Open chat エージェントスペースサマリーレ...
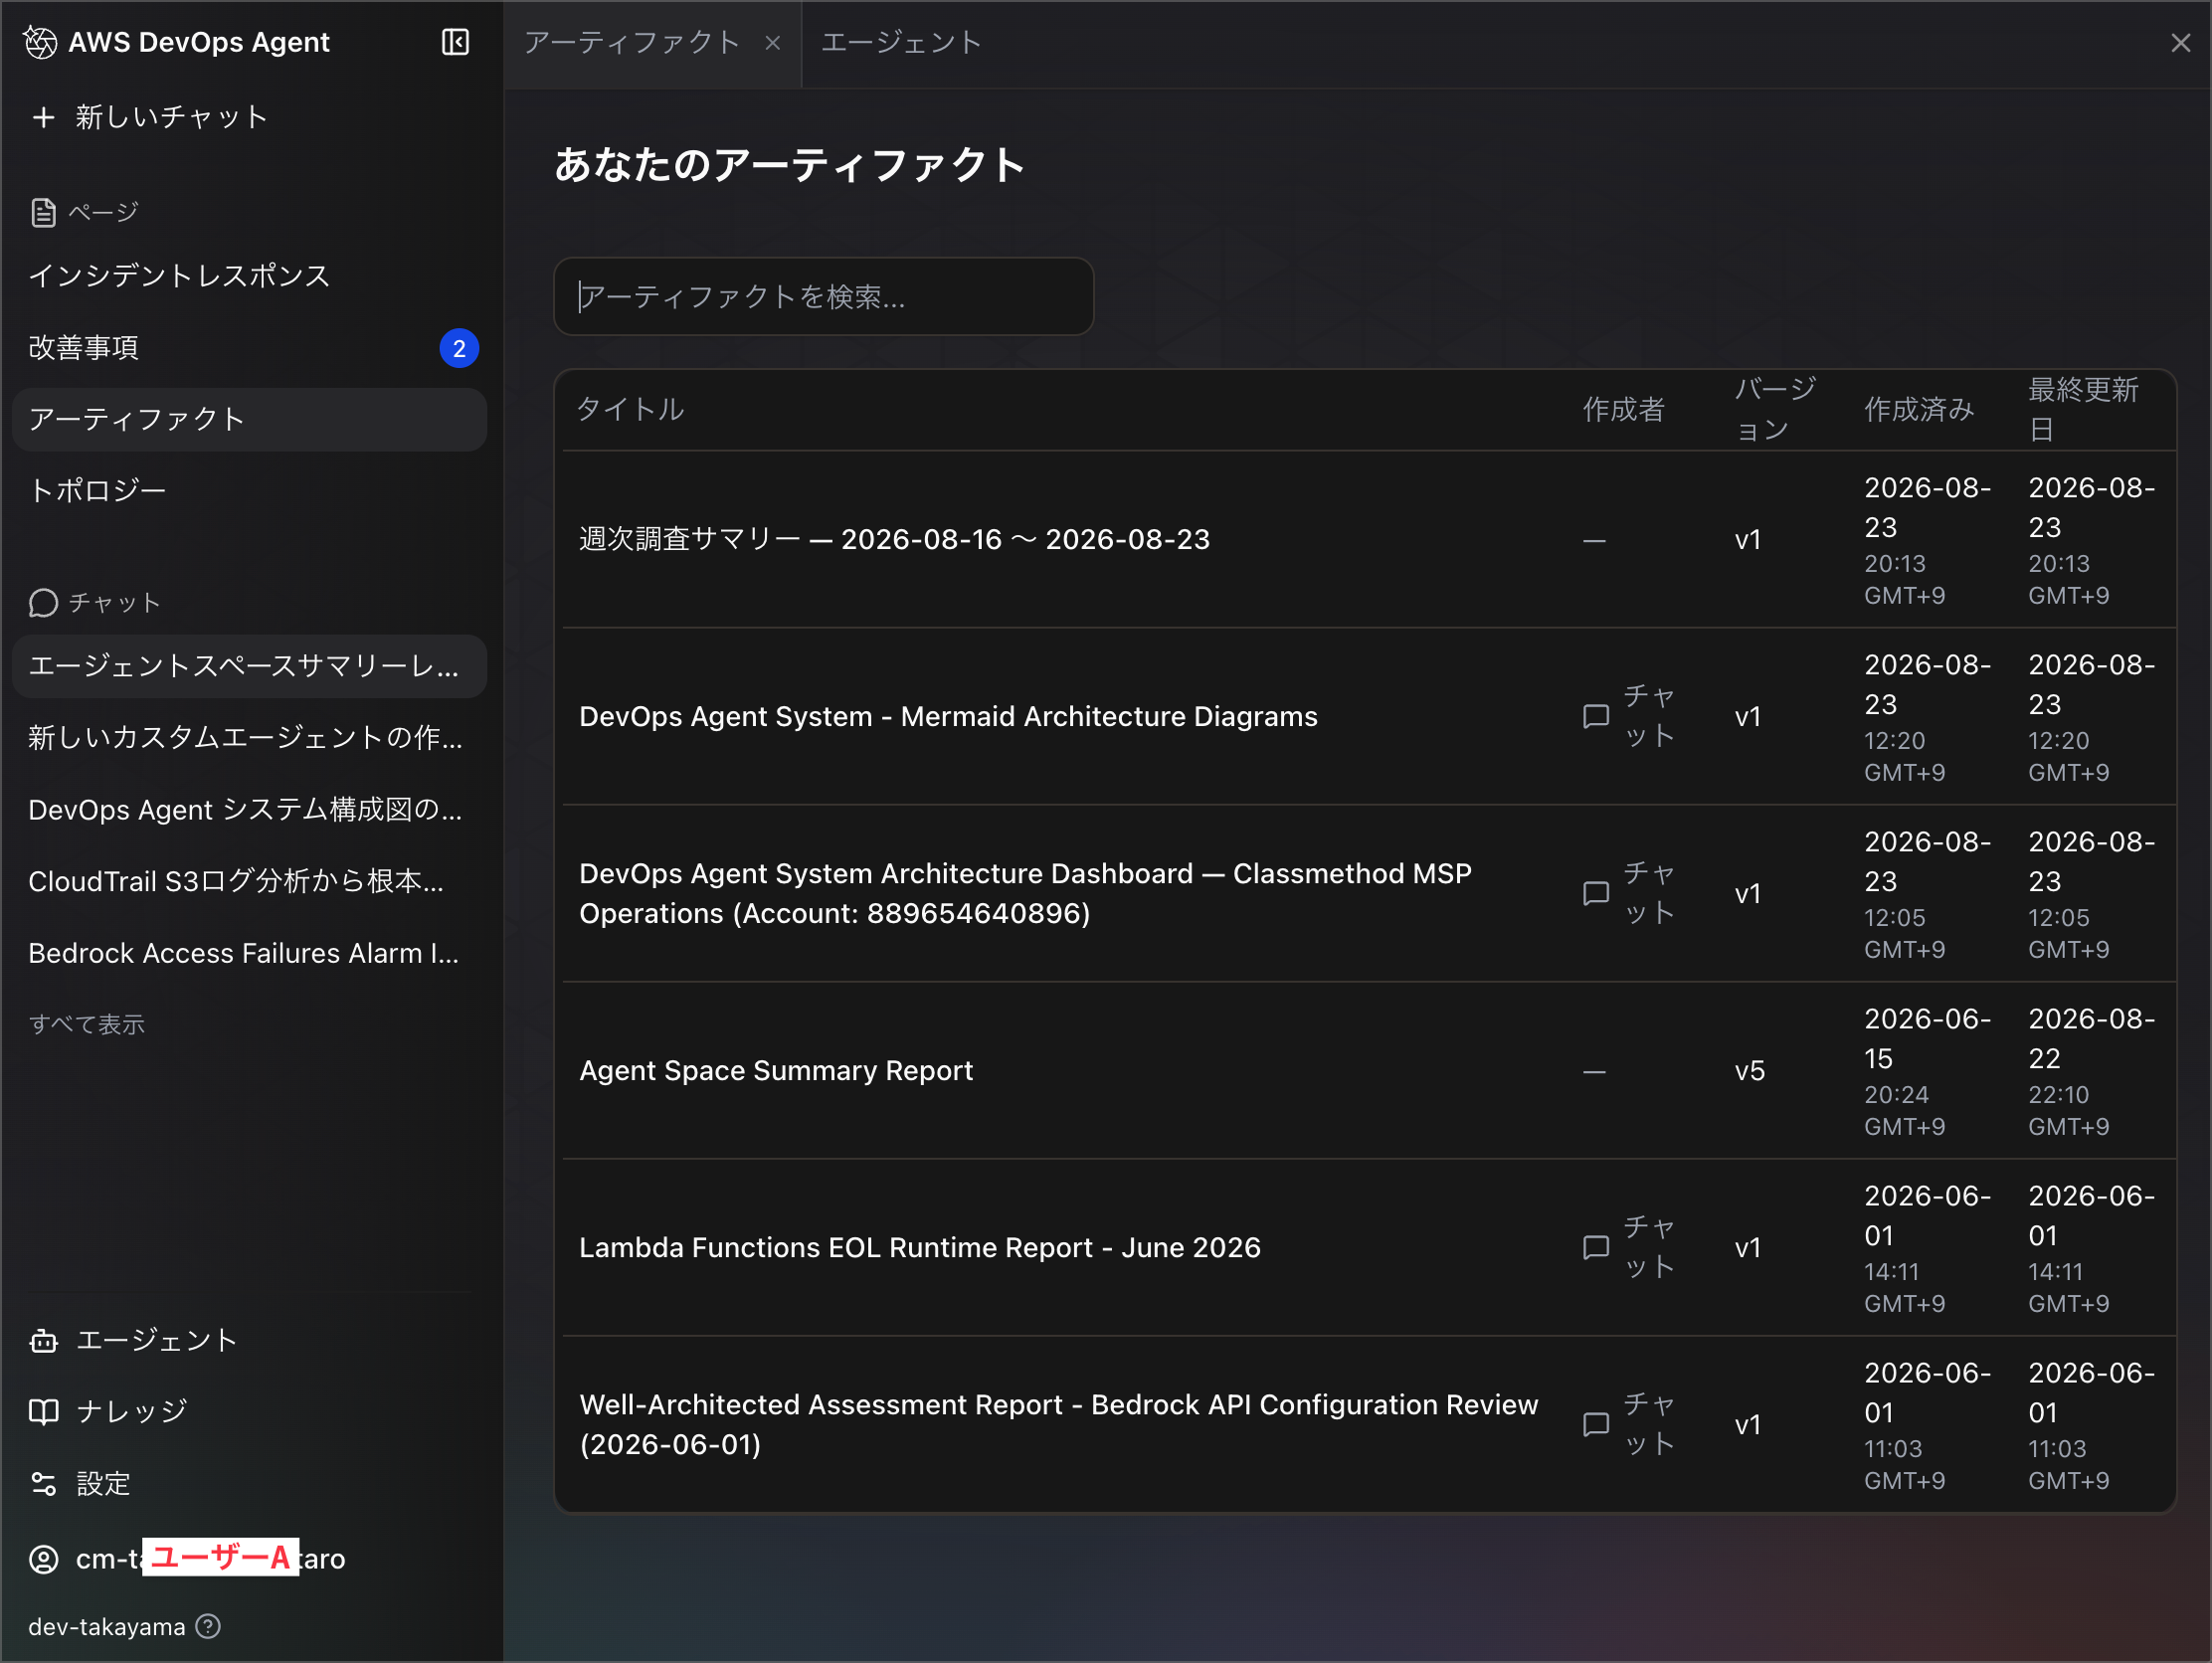Viewport: 2212px width, 1663px height. [249, 667]
